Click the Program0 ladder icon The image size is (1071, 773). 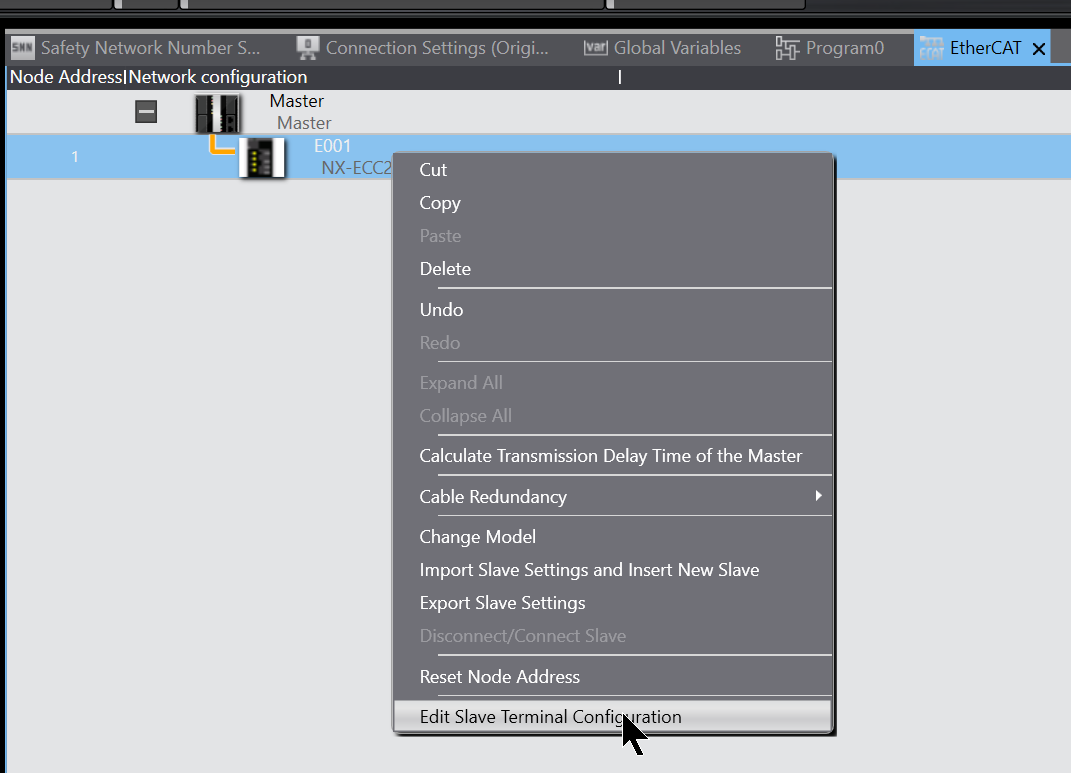coord(787,48)
